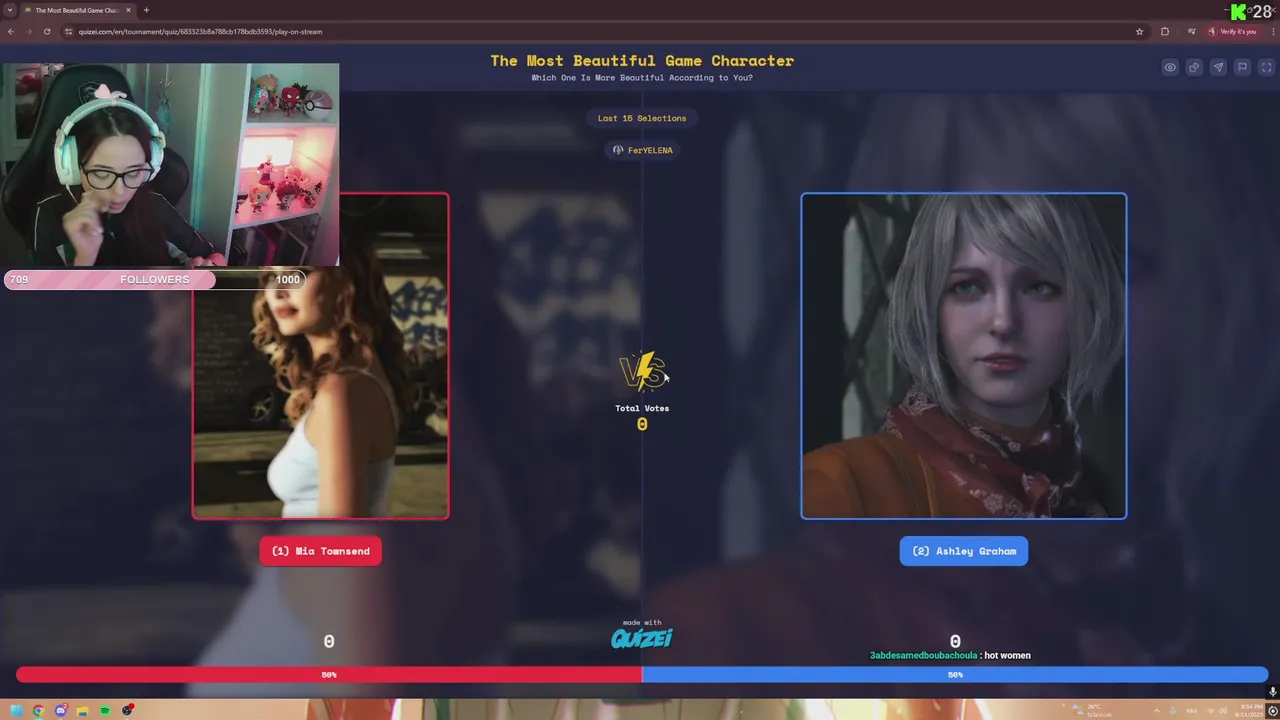View site information icon in address bar
The height and width of the screenshot is (720, 1280).
tap(69, 31)
